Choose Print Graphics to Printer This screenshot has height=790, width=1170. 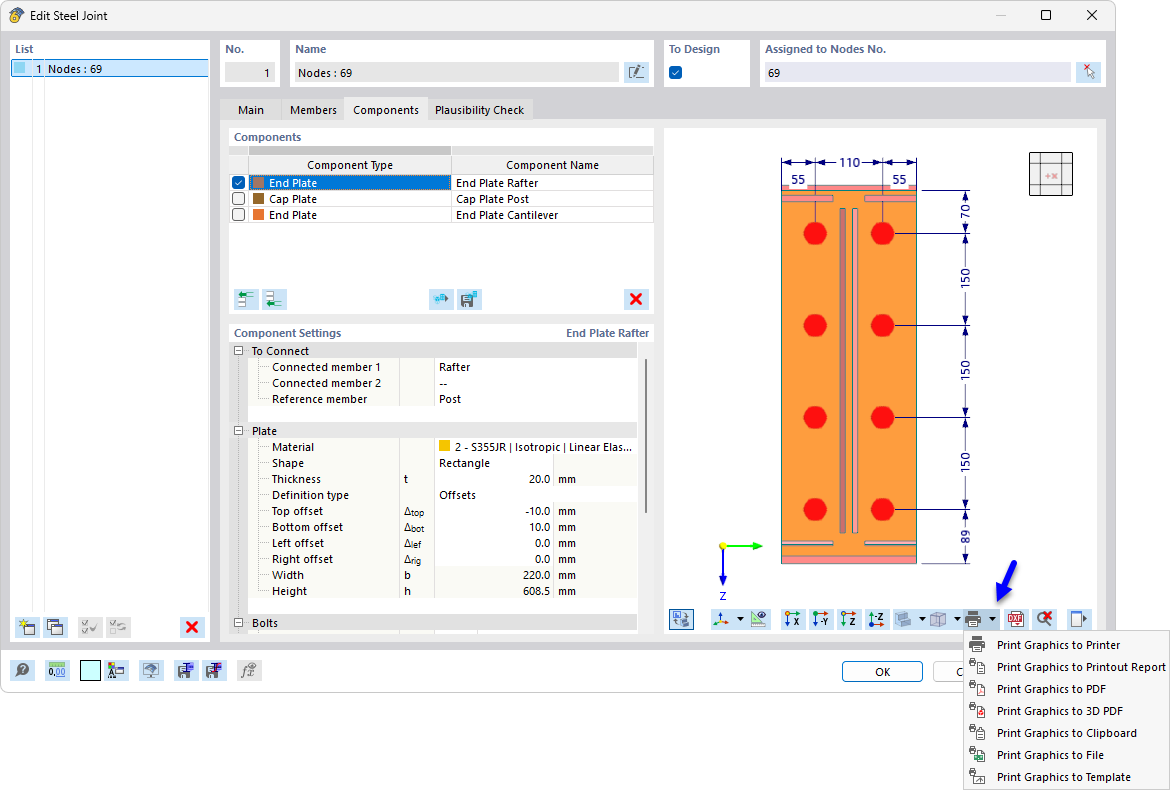pos(1066,645)
